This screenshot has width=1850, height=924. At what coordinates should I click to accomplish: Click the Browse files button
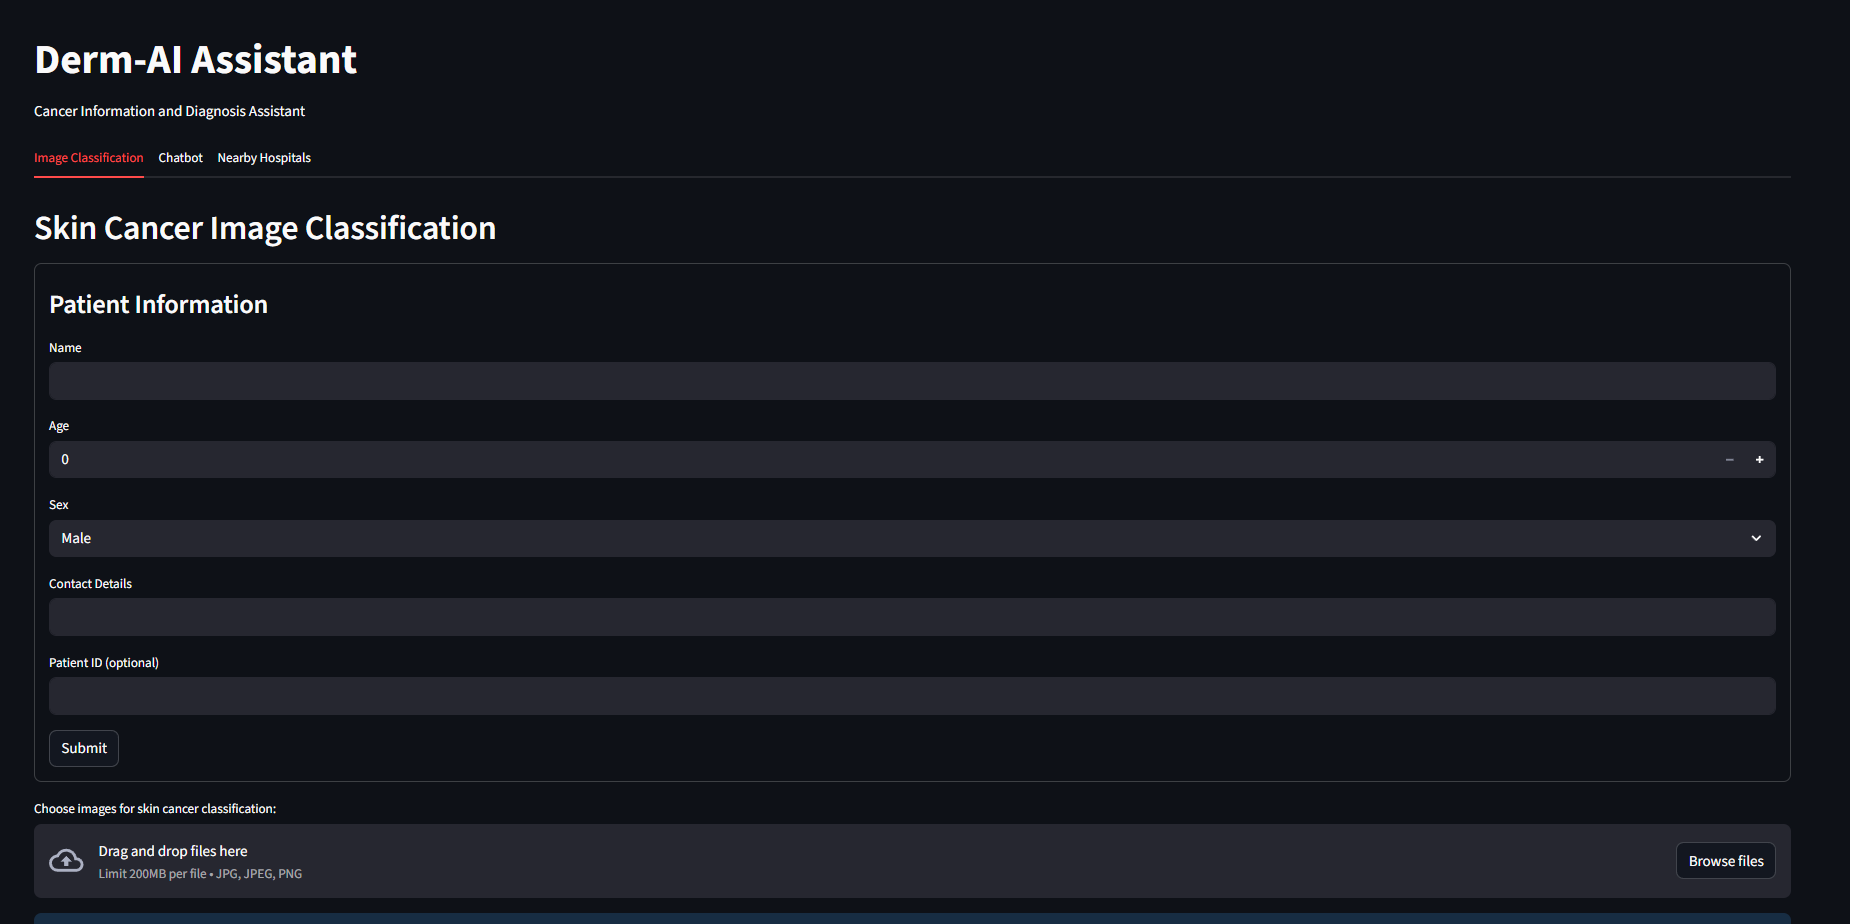click(1725, 861)
